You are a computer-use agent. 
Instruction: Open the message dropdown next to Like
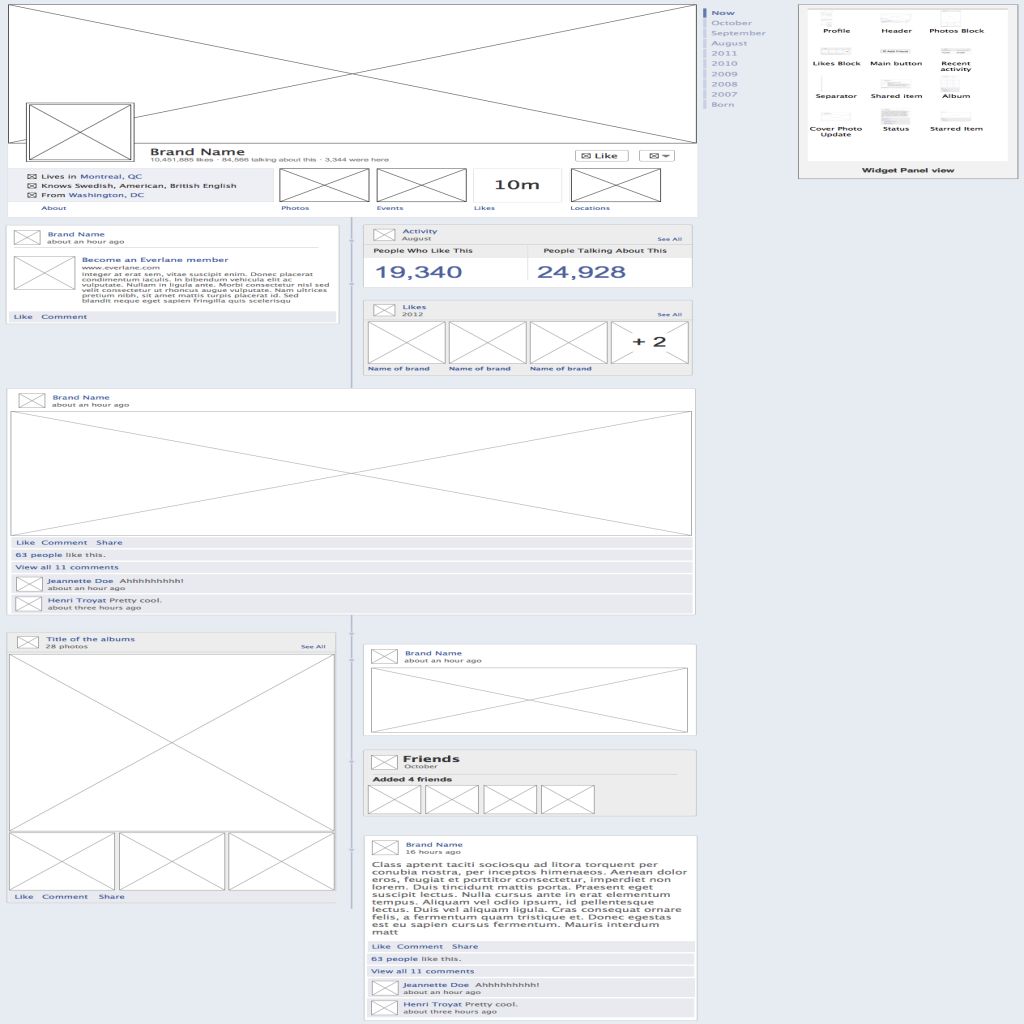coord(656,156)
